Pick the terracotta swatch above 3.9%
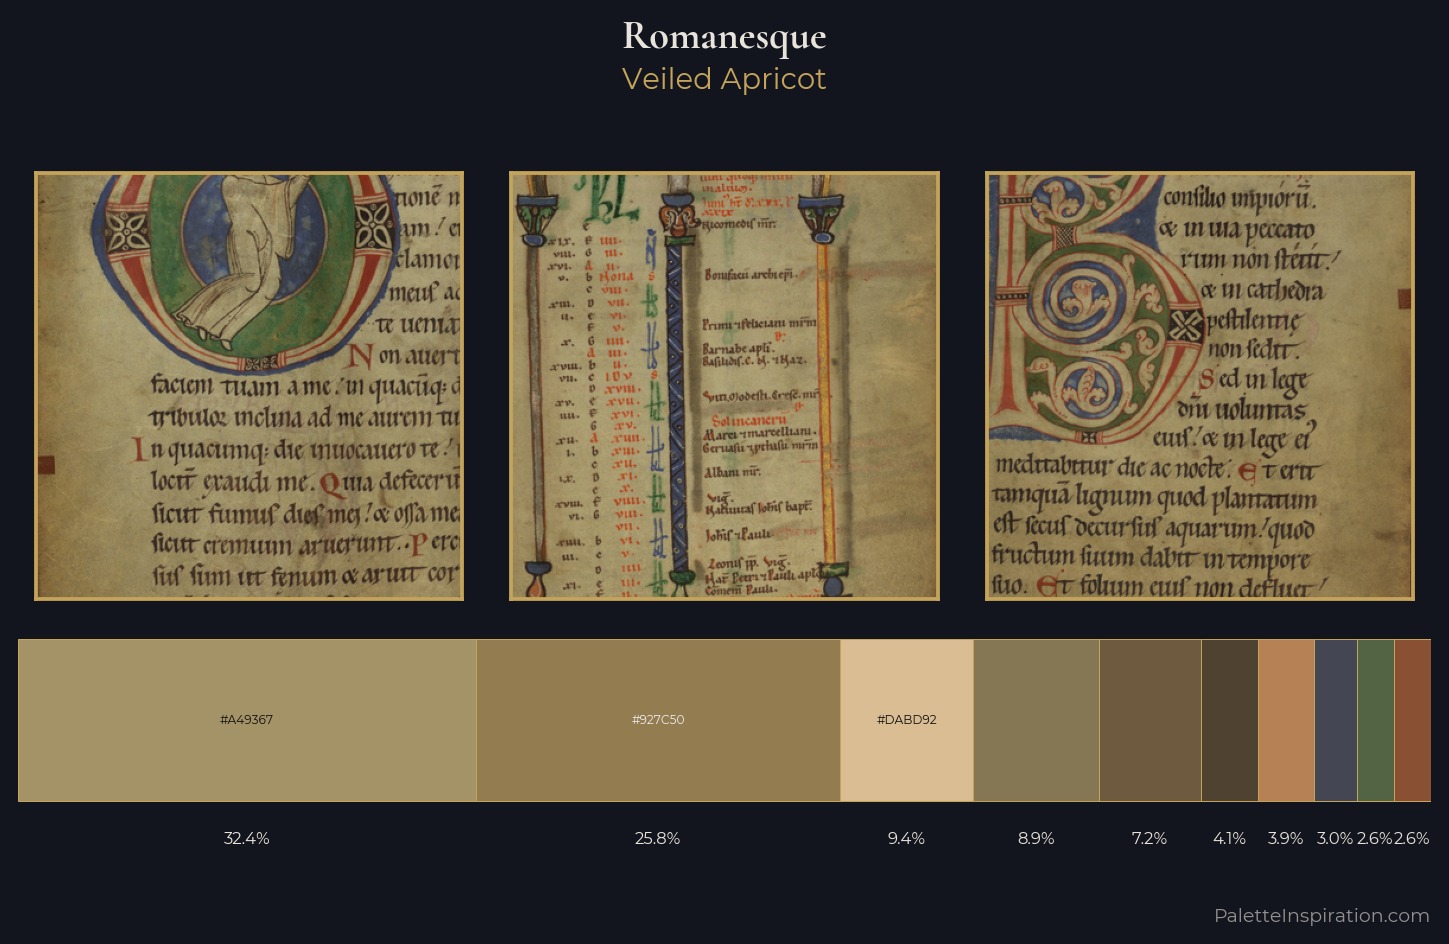The image size is (1449, 944). tap(1286, 720)
